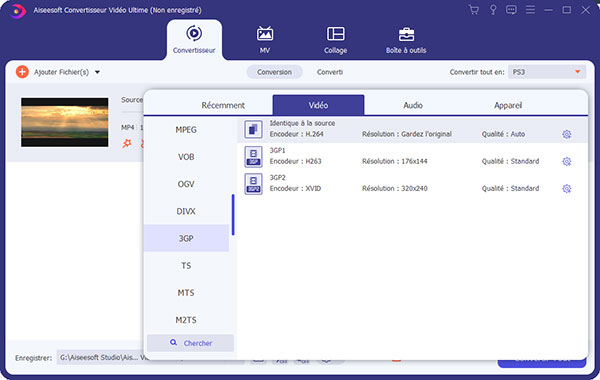This screenshot has height=380, width=600.
Task: Open the Collage tab
Action: [335, 40]
